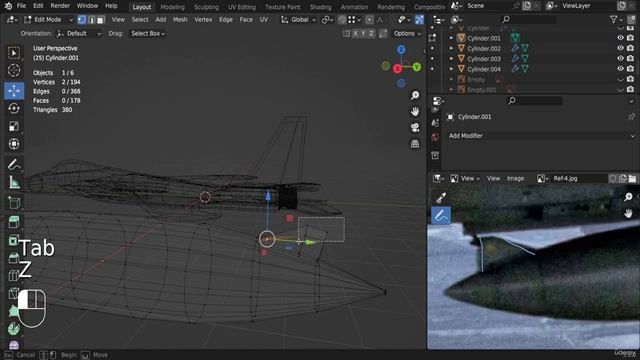The height and width of the screenshot is (360, 640).
Task: Click the Ref-4.jpg image name field
Action: click(579, 178)
